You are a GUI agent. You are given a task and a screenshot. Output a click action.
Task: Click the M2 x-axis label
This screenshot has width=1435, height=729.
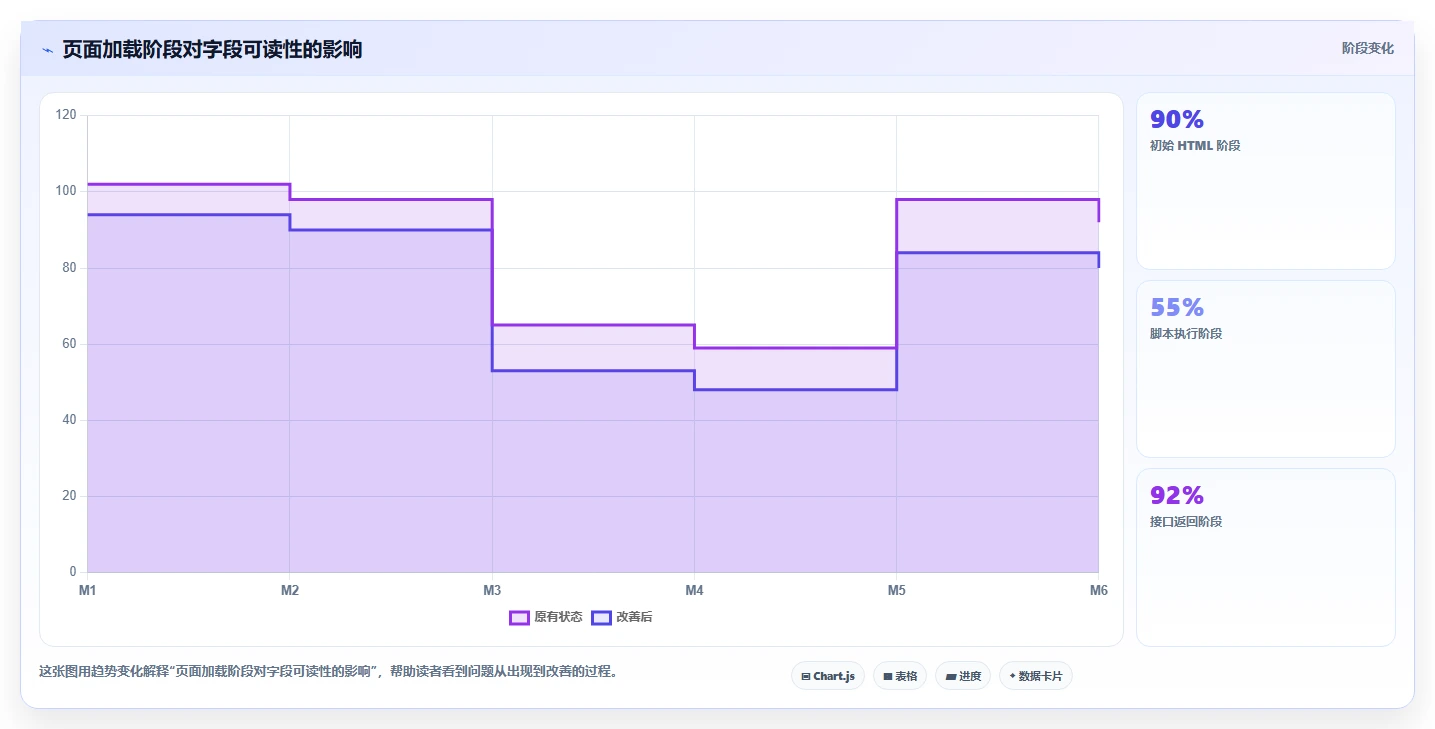pyautogui.click(x=290, y=591)
